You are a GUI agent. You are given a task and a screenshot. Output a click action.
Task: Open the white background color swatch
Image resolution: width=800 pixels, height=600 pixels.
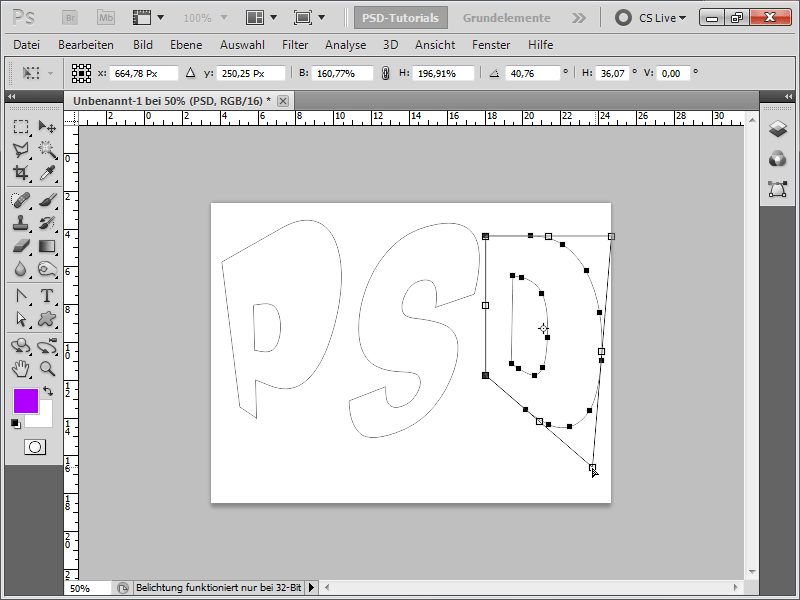pos(45,419)
